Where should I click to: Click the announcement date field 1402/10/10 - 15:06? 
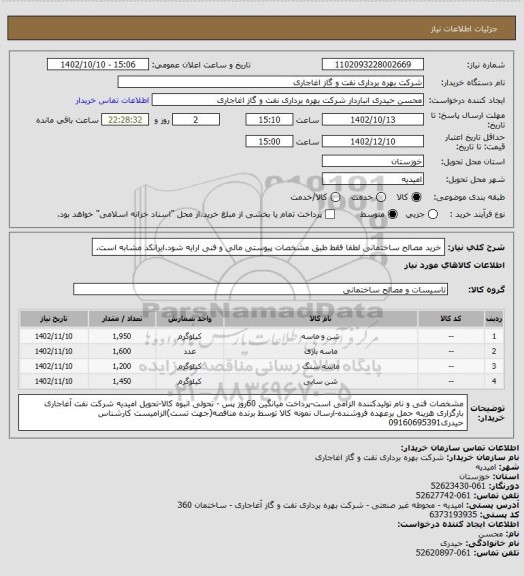click(98, 65)
